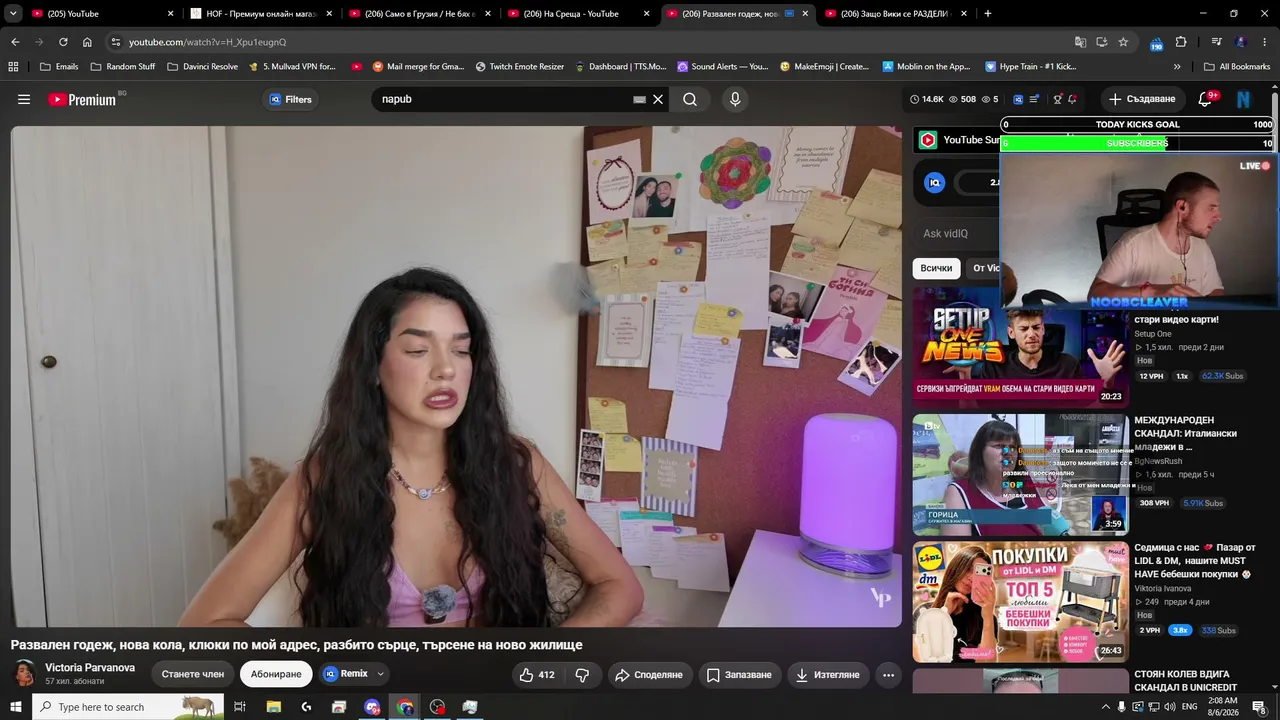Open 'Седмица с нас' video title
The width and height of the screenshot is (1280, 720).
click(1195, 561)
